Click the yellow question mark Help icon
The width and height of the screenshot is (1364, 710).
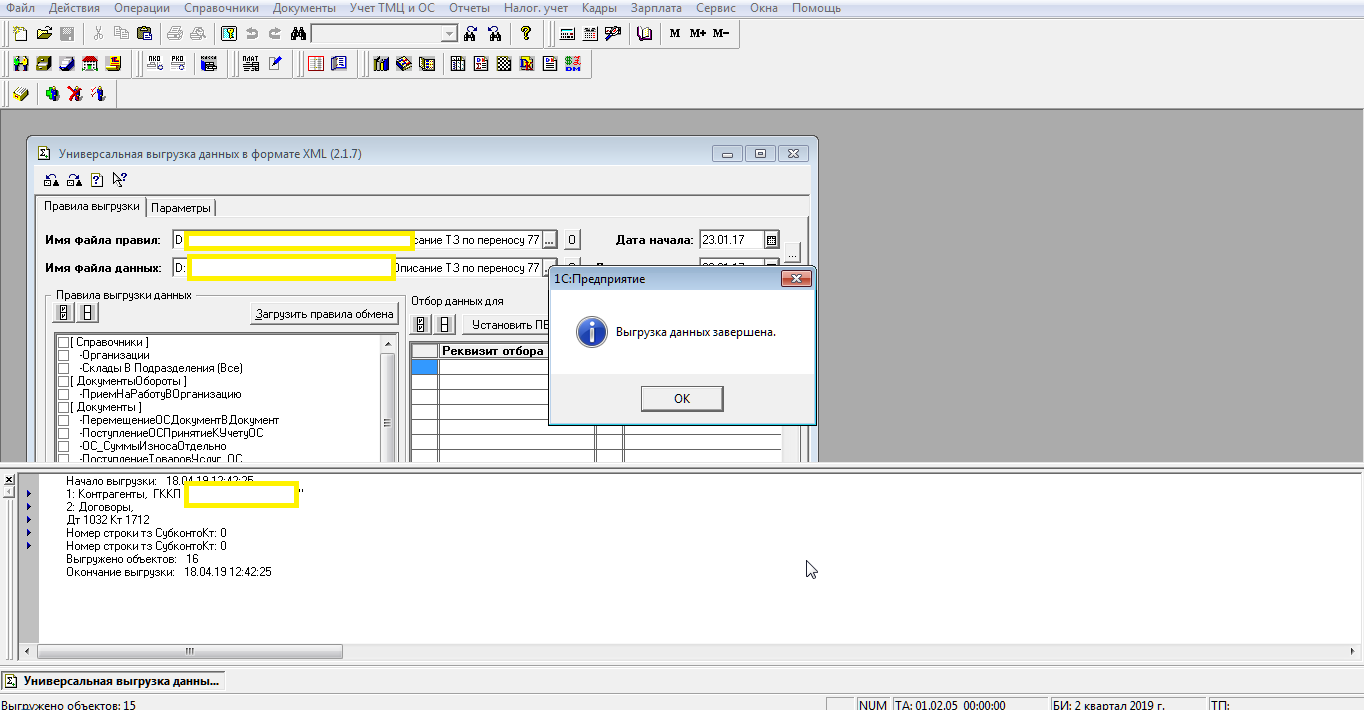point(526,33)
